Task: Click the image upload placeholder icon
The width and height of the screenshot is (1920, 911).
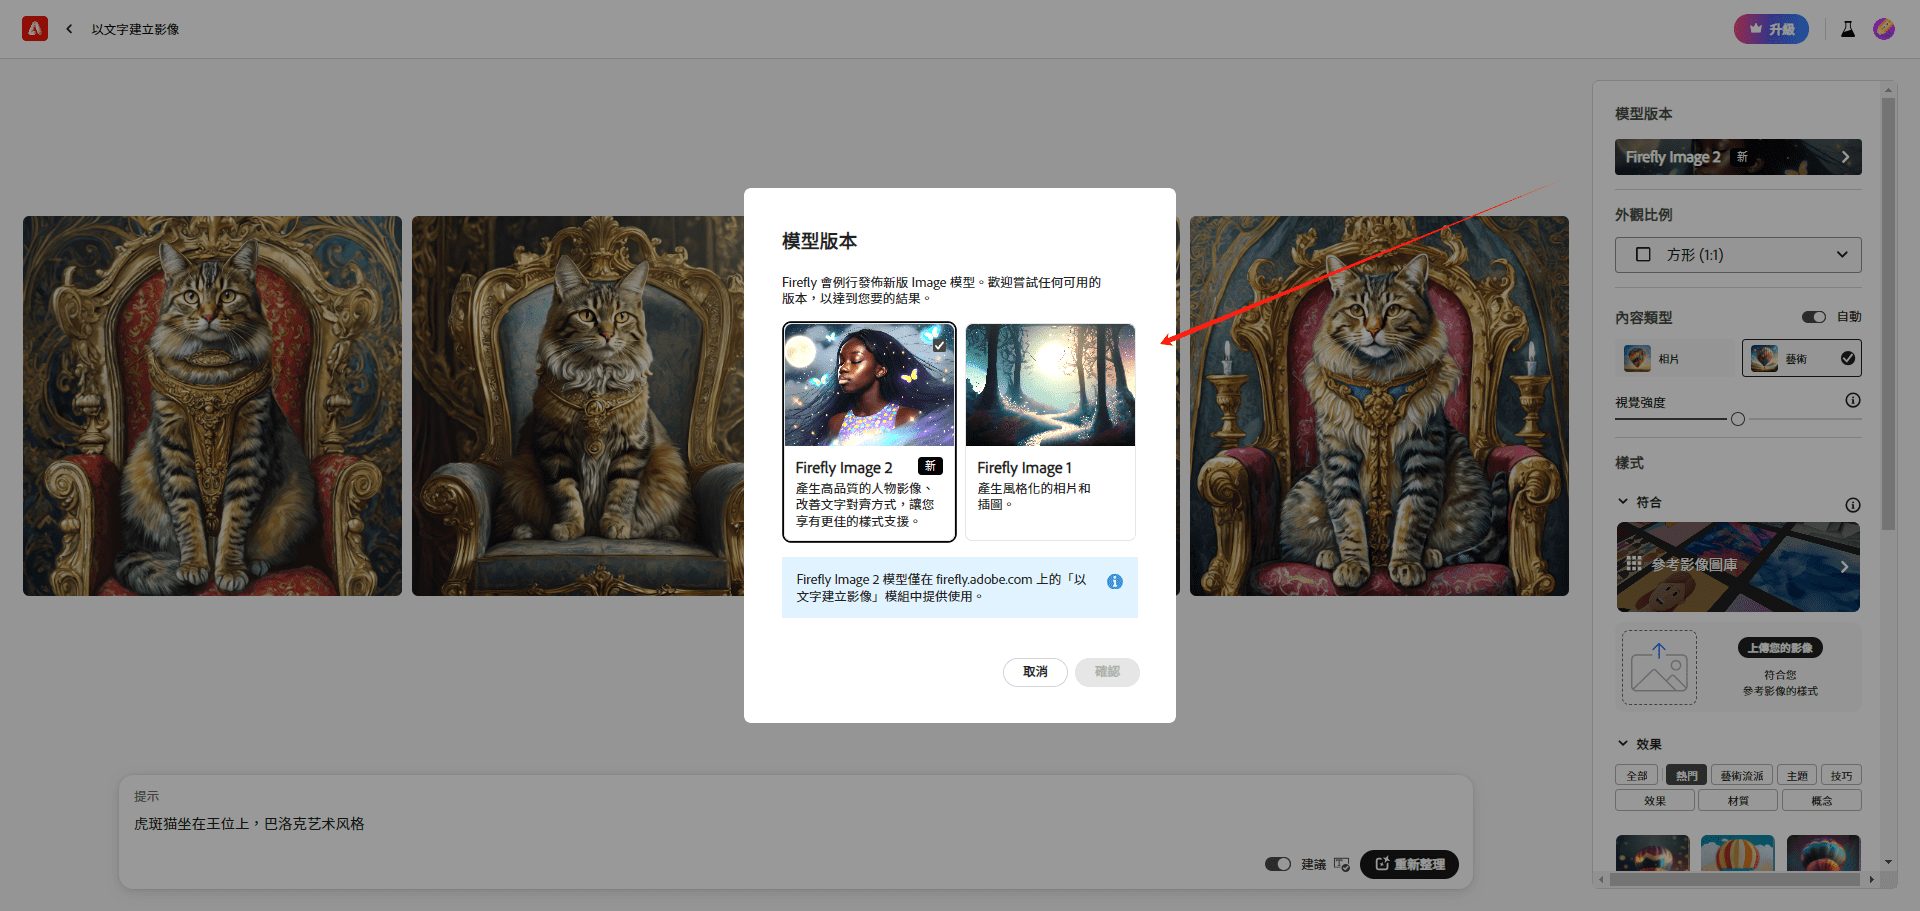Action: click(x=1659, y=667)
